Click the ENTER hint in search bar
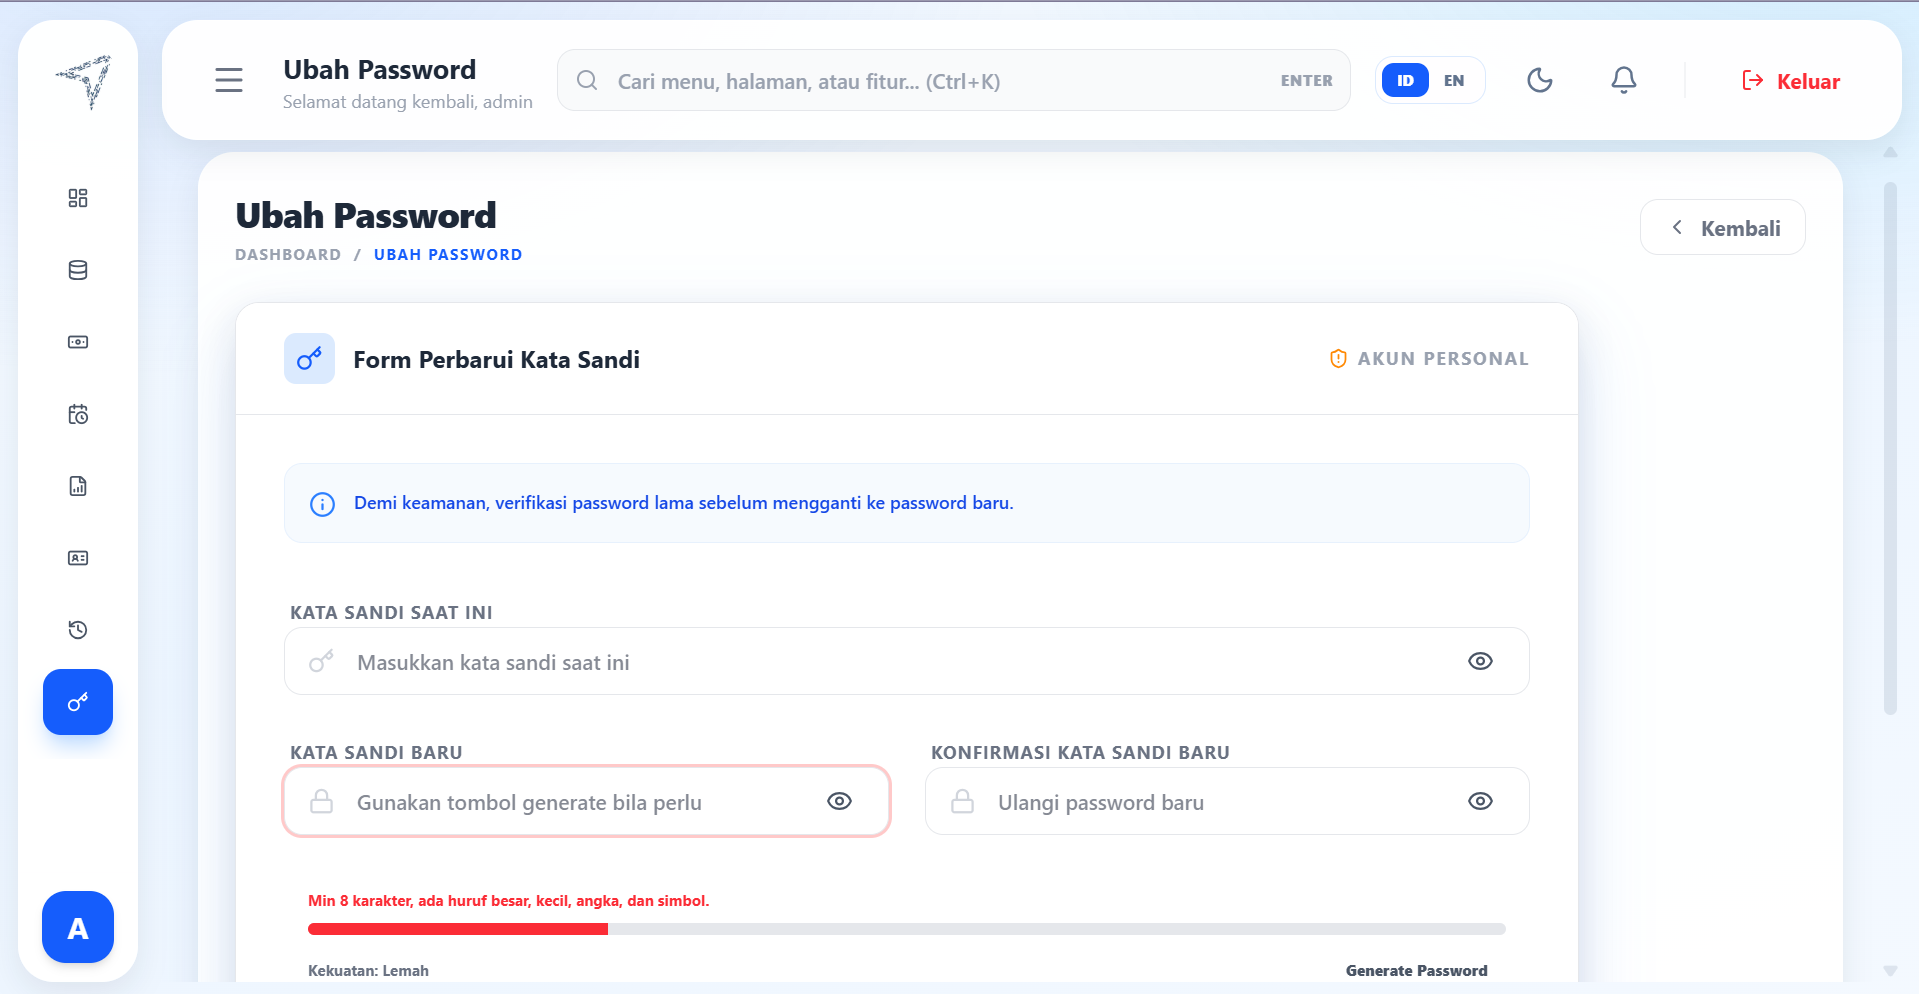The width and height of the screenshot is (1919, 994). 1306,80
